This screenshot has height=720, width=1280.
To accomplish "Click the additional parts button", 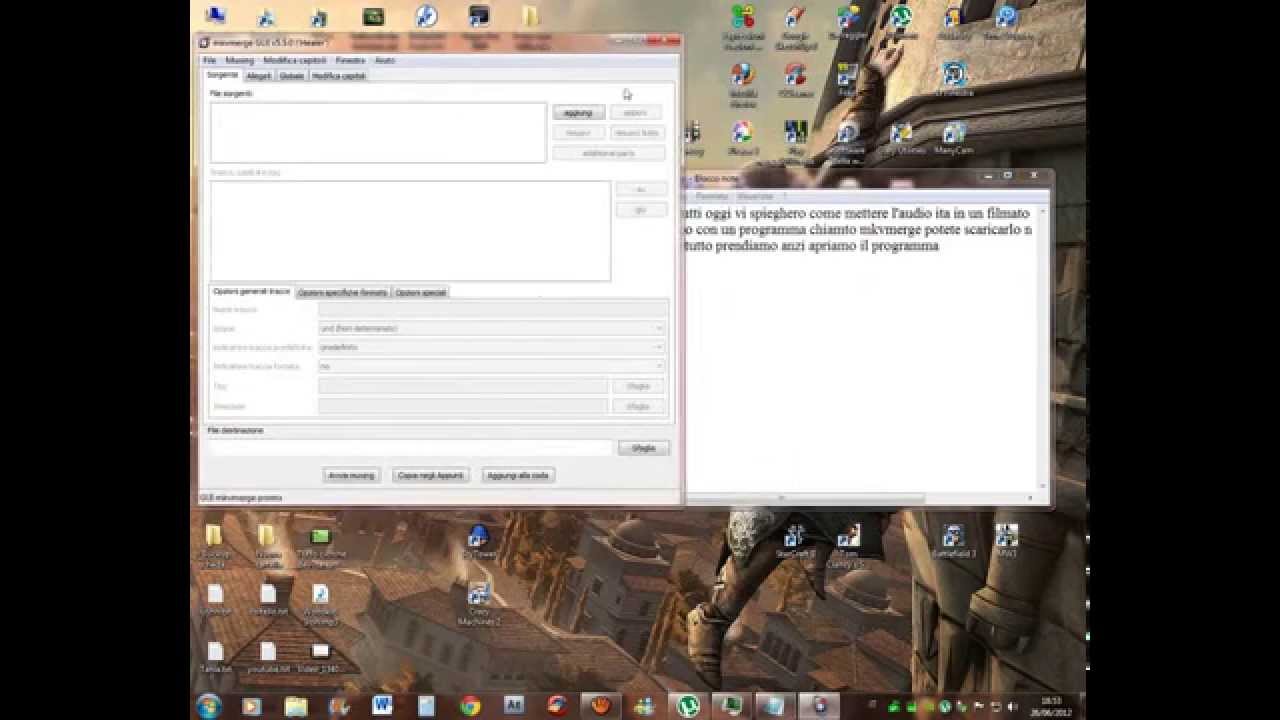I will click(x=608, y=153).
